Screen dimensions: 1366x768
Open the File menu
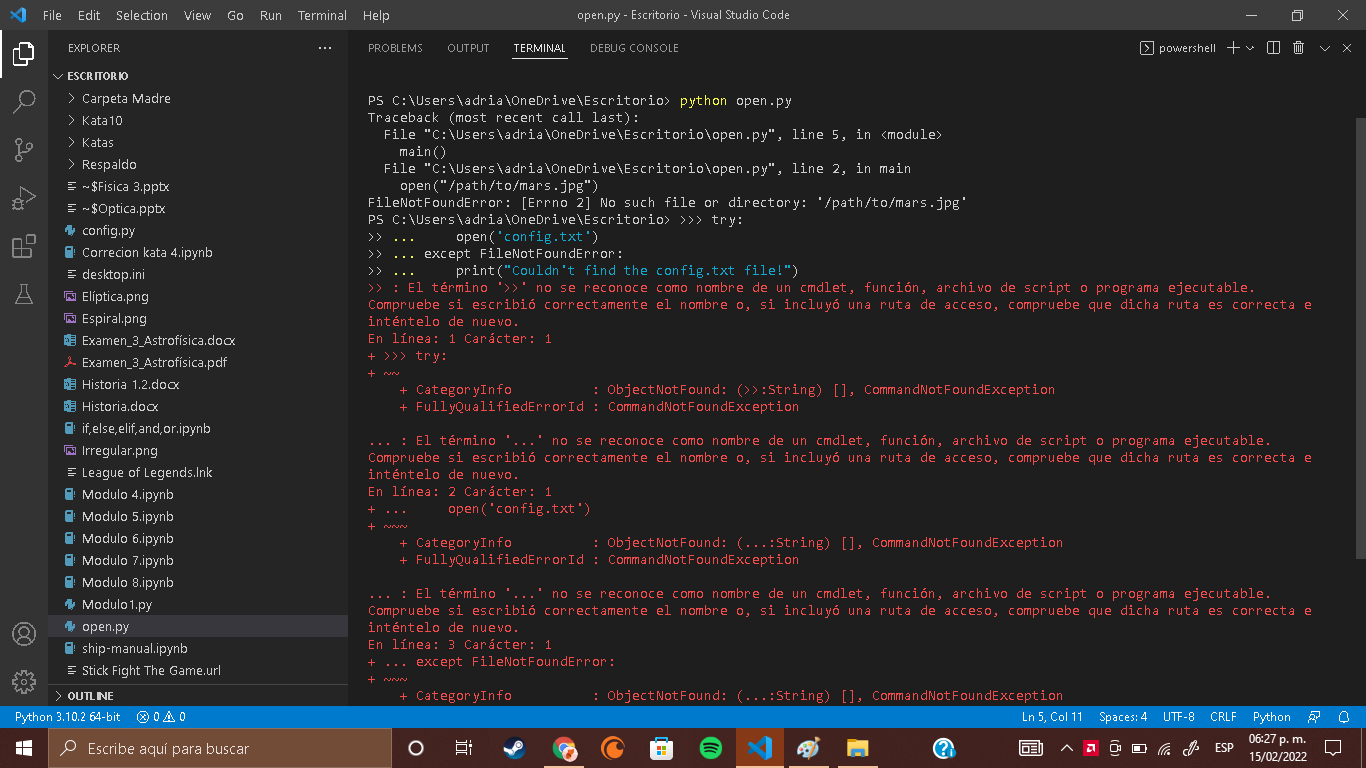click(x=52, y=15)
